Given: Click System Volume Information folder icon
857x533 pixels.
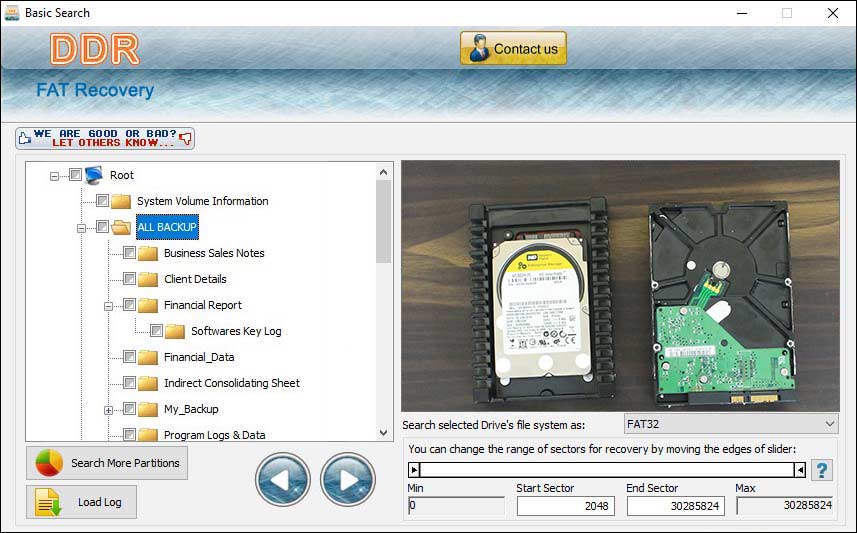Looking at the screenshot, I should 121,201.
